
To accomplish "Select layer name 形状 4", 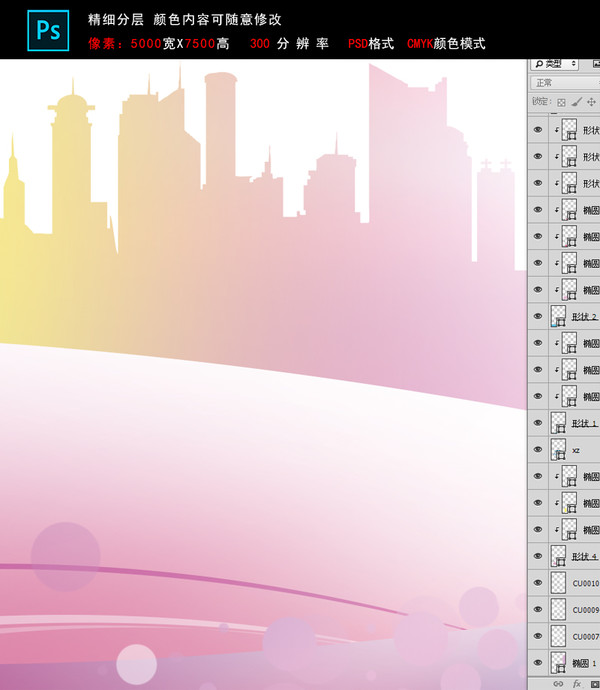I will point(585,557).
